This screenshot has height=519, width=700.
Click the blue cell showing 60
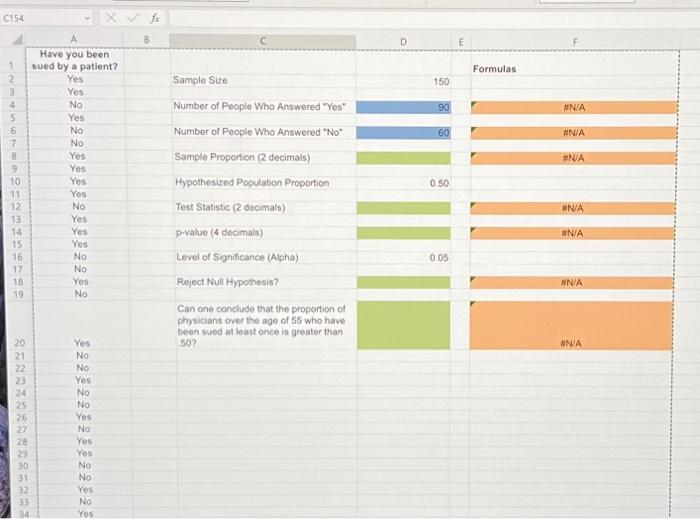pyautogui.click(x=403, y=133)
